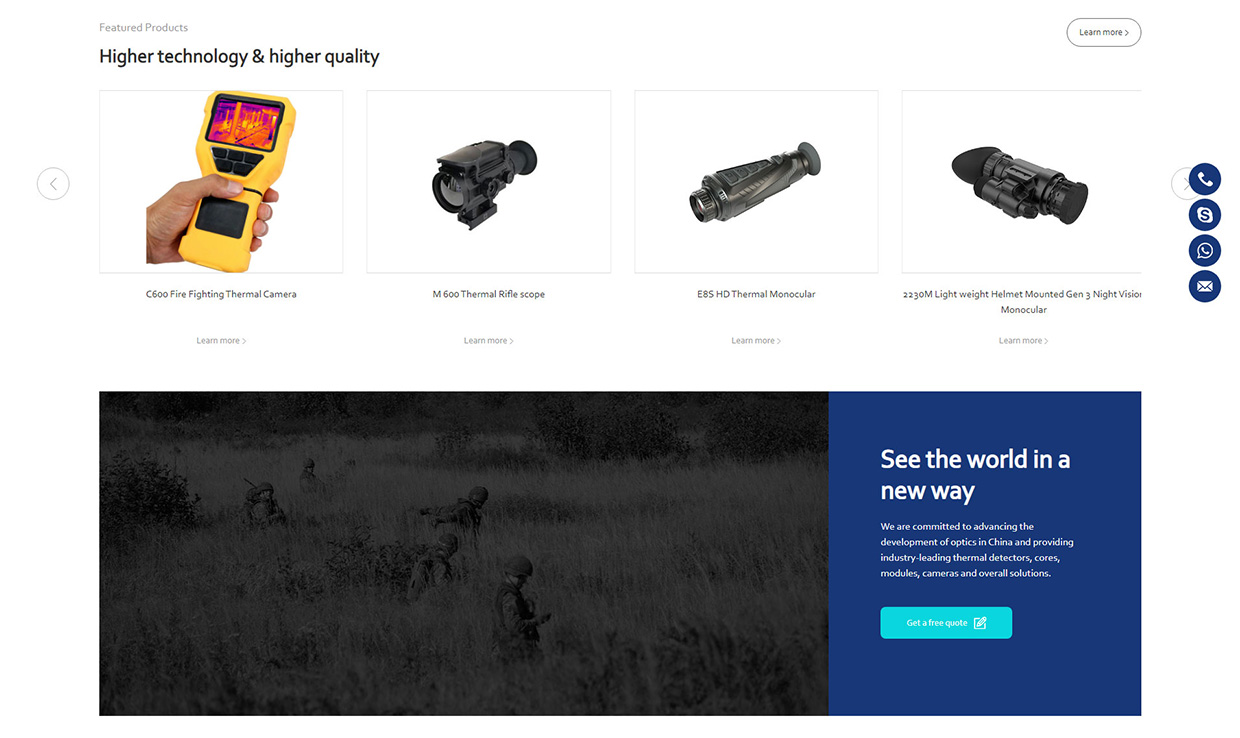Open the WhatsApp chat icon
Image resolution: width=1240 pixels, height=738 pixels.
pos(1205,251)
